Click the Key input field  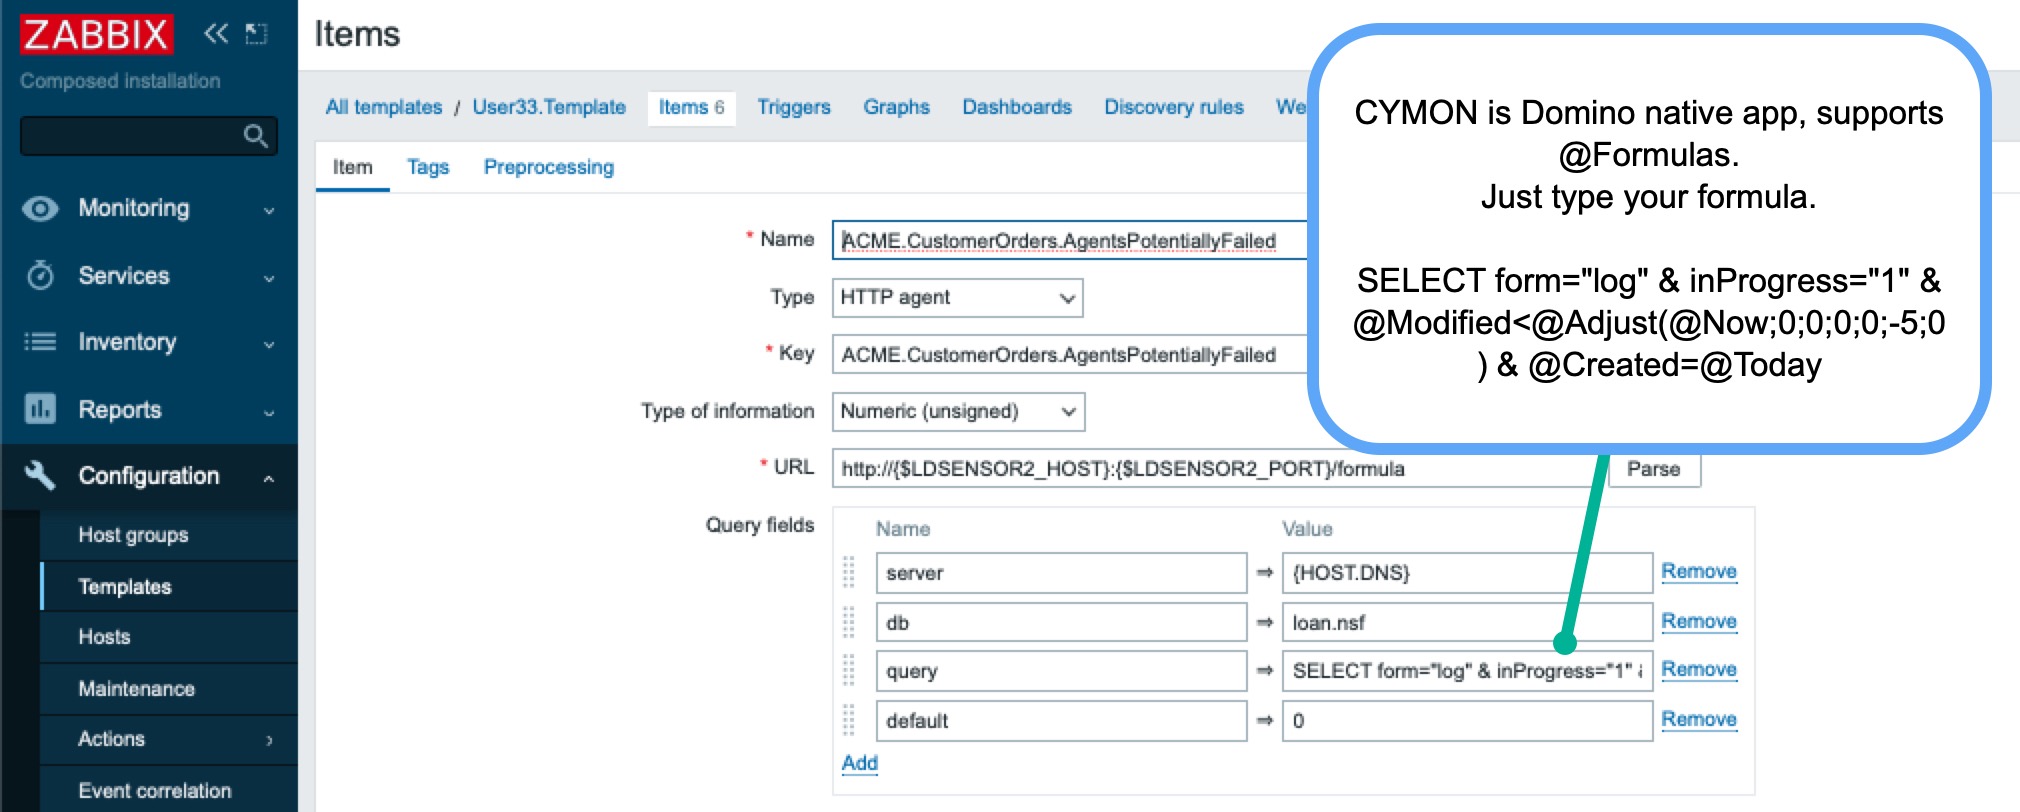coord(1070,355)
